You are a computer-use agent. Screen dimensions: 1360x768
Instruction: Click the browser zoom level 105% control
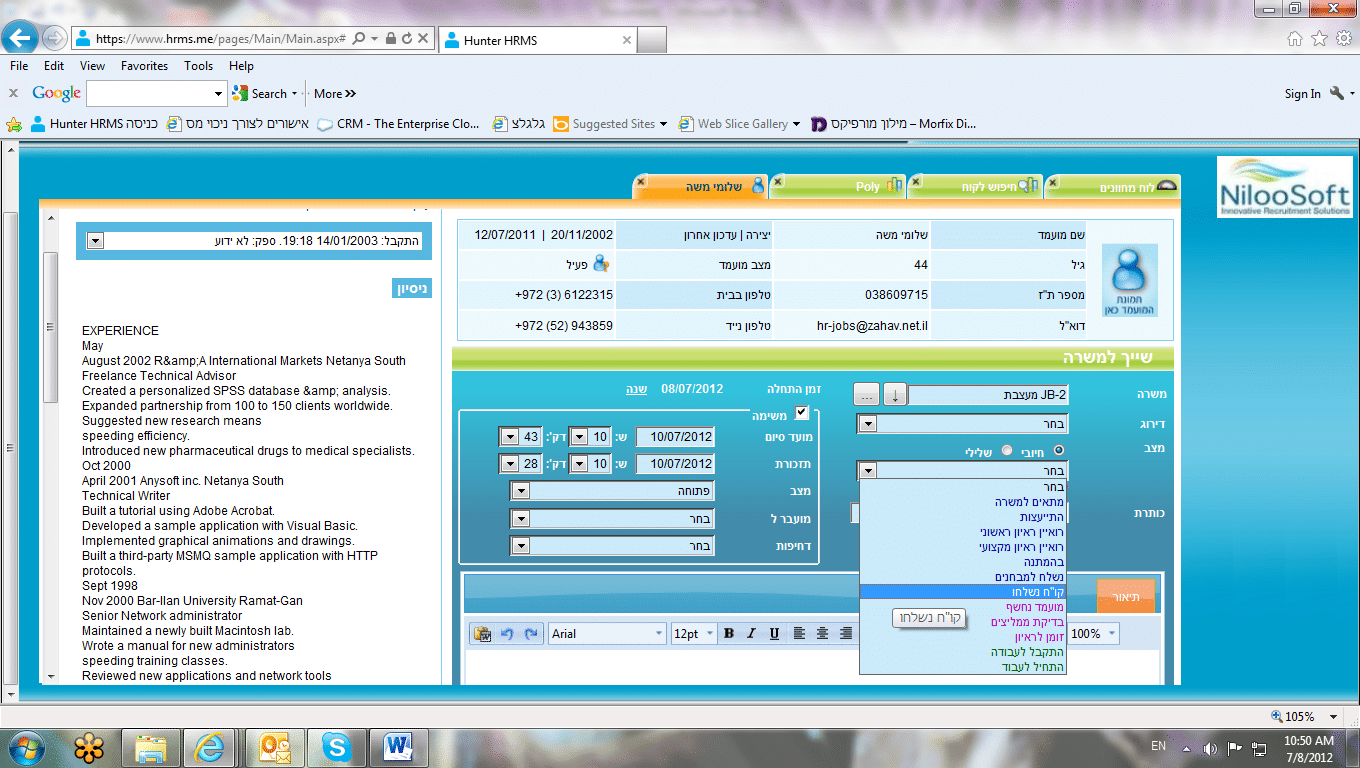coord(1306,716)
